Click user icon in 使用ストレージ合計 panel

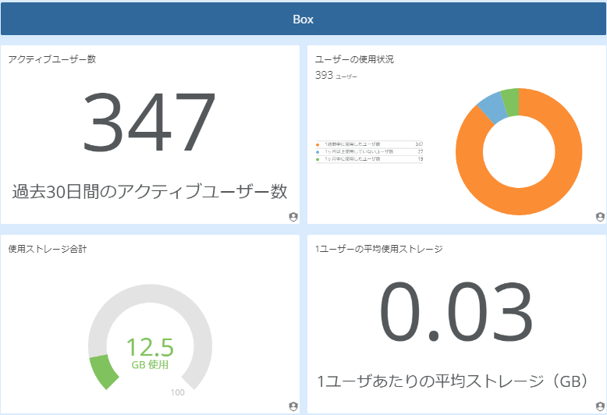pyautogui.click(x=292, y=406)
